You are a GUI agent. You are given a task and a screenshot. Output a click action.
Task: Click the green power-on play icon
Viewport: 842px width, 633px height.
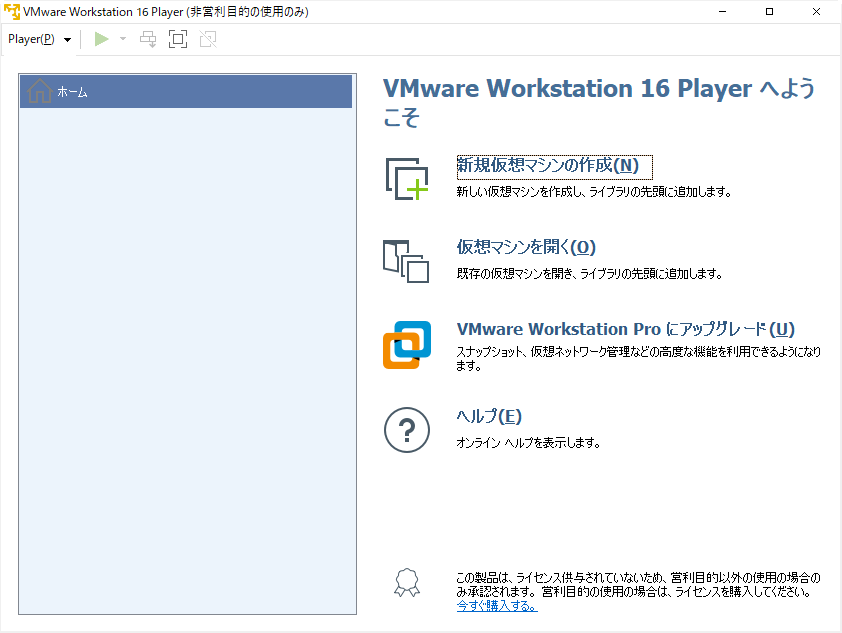point(99,39)
